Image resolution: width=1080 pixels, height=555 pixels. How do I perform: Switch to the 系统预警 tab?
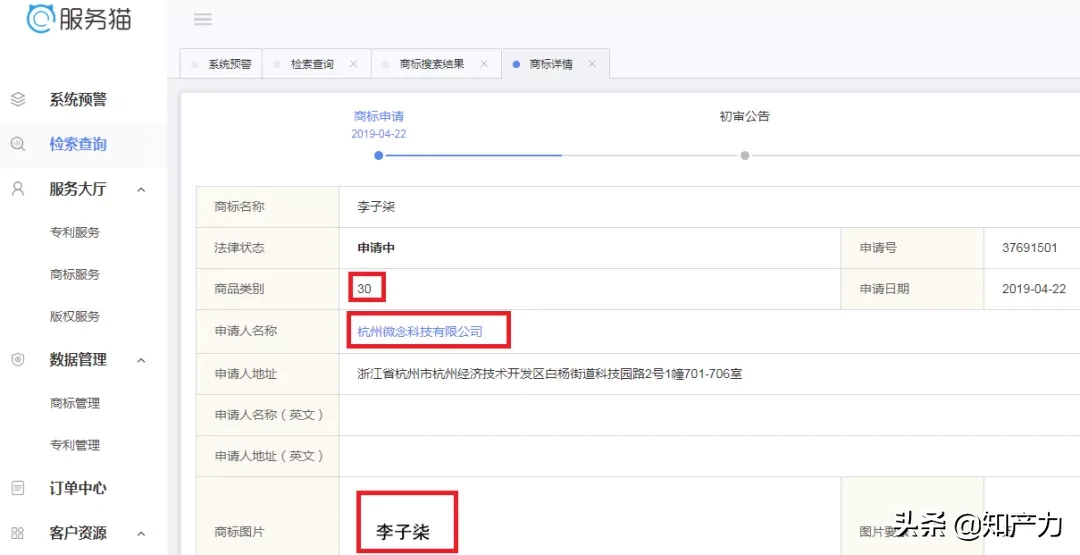221,64
